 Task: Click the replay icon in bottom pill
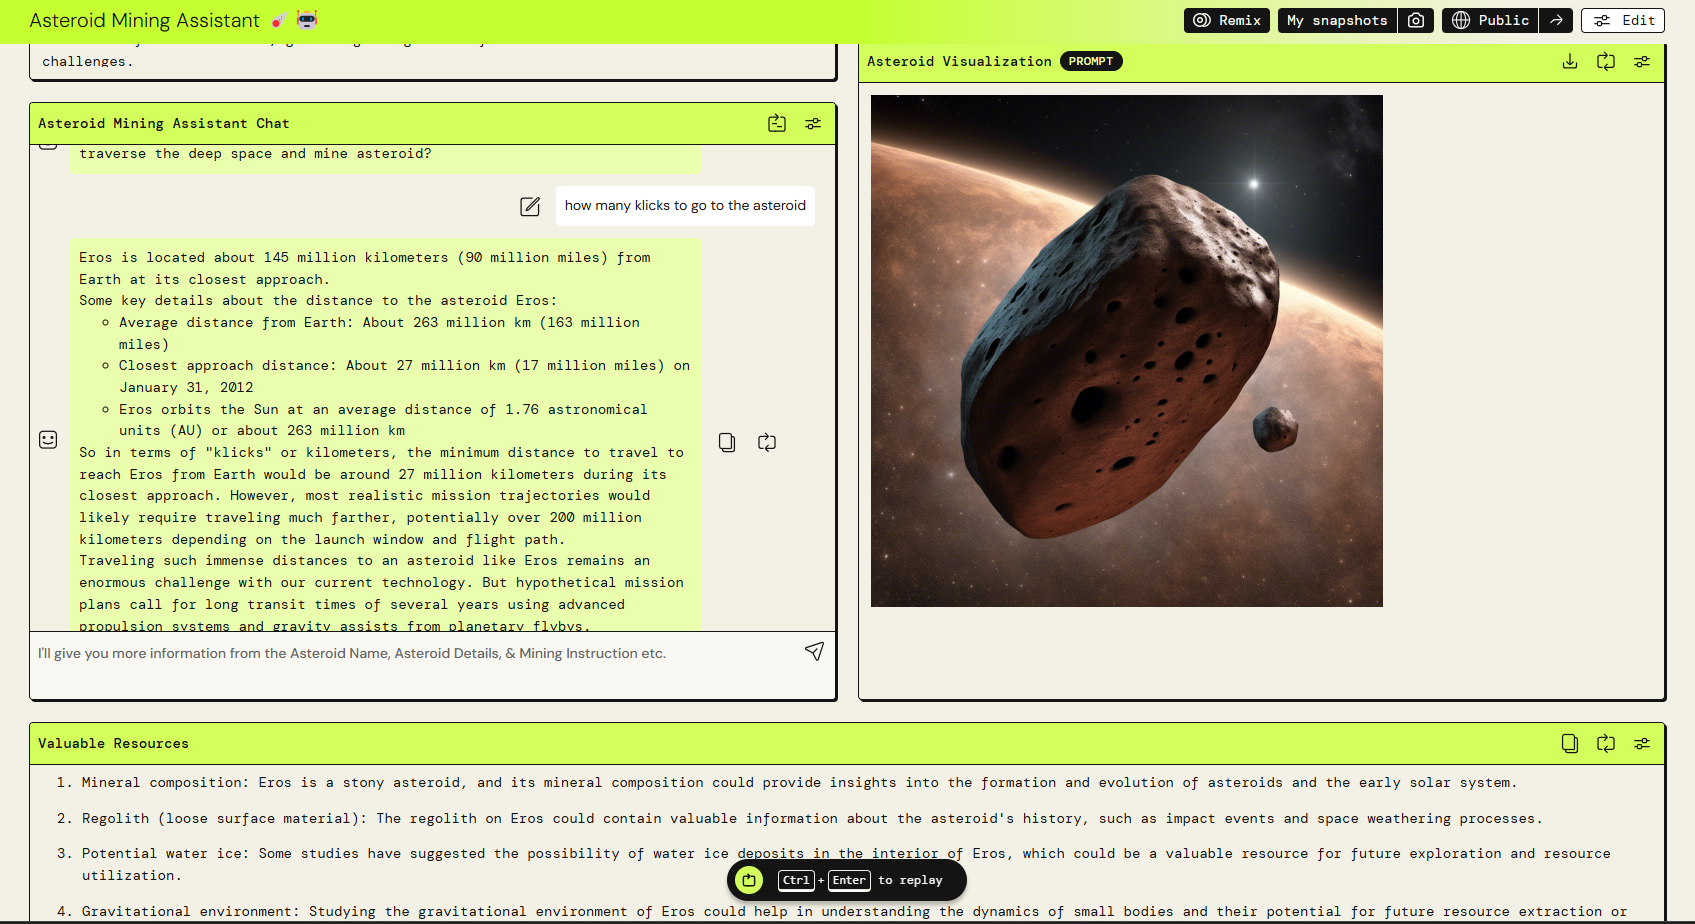pos(749,880)
